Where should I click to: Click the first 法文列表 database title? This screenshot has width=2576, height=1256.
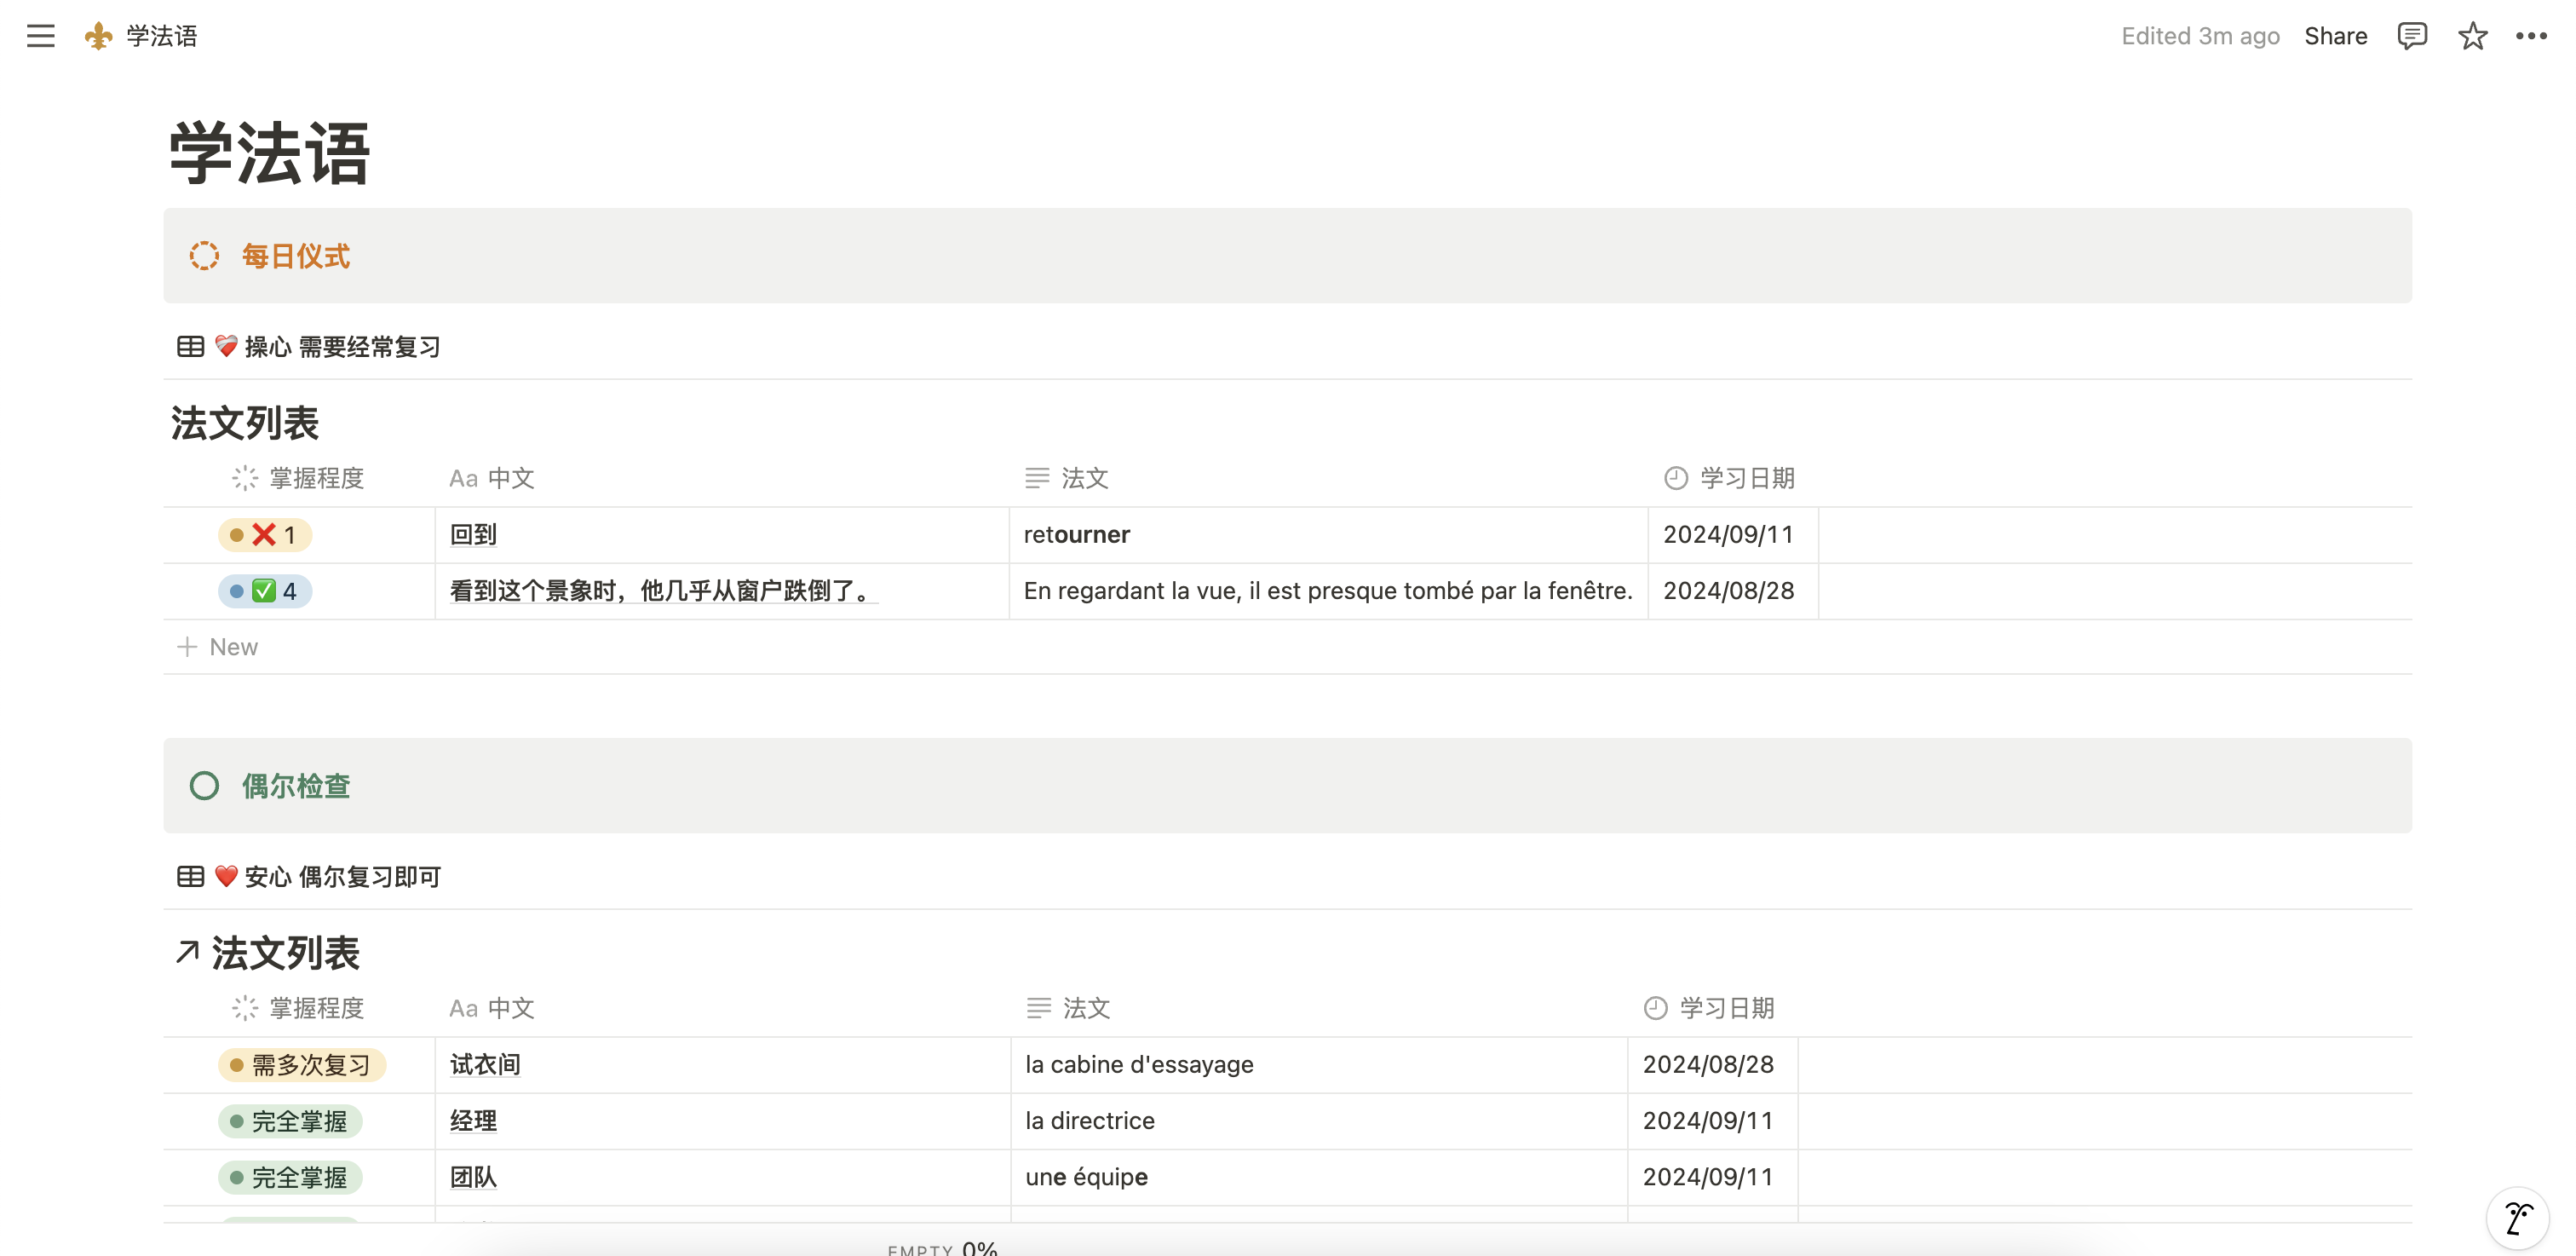(245, 422)
